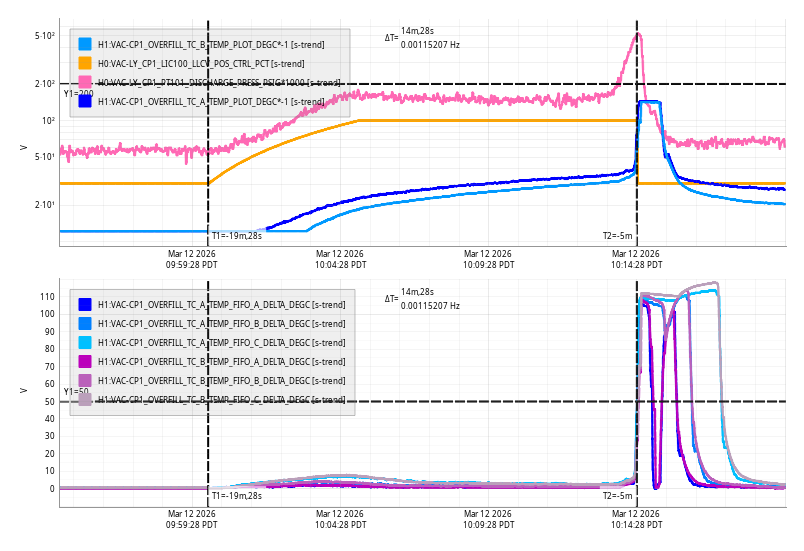Click the T2=-5m cursor label in bottom plot
This screenshot has width=804, height=551.
tap(617, 495)
